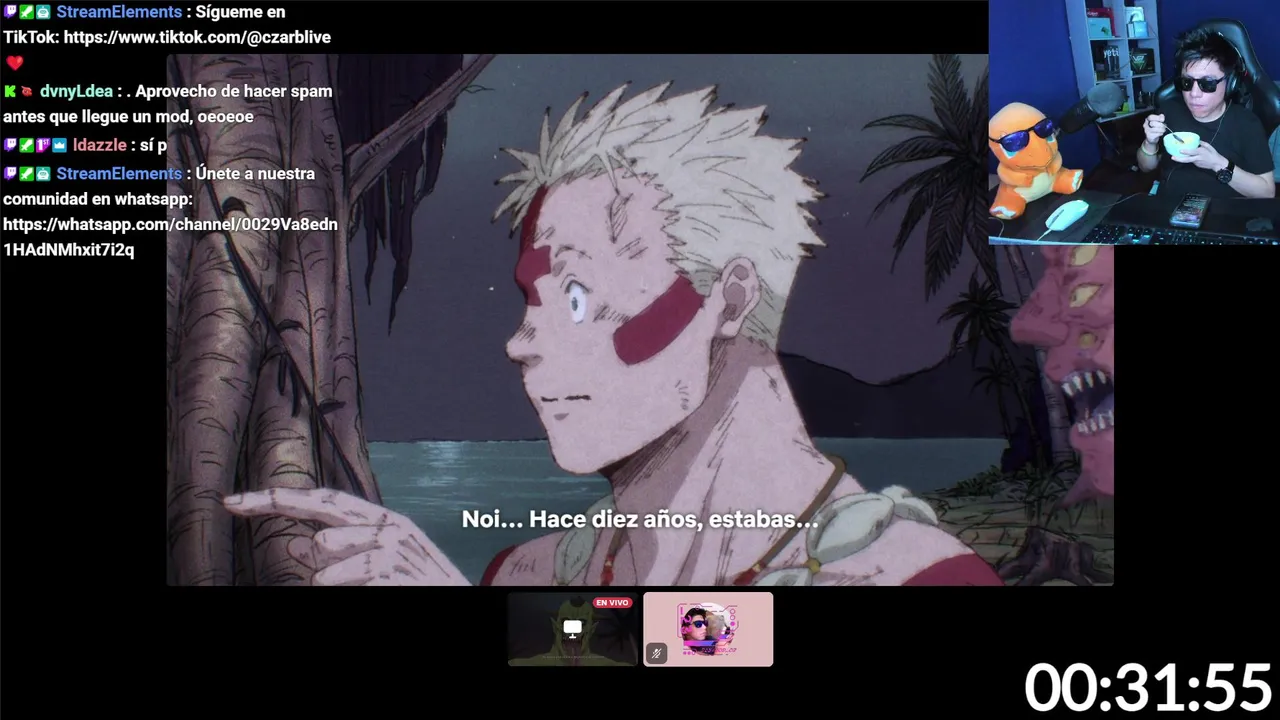Click the robot bot badge on the whatsapp message
This screenshot has width=1280, height=720.
43,173
